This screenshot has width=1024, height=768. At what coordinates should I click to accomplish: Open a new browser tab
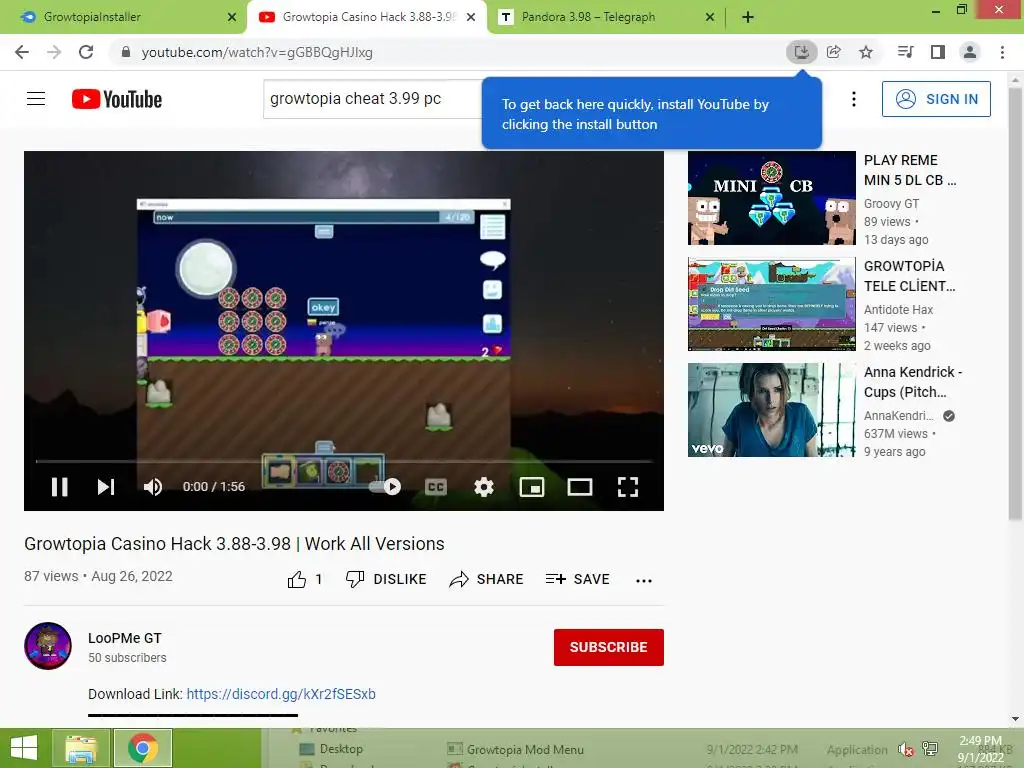pos(748,17)
